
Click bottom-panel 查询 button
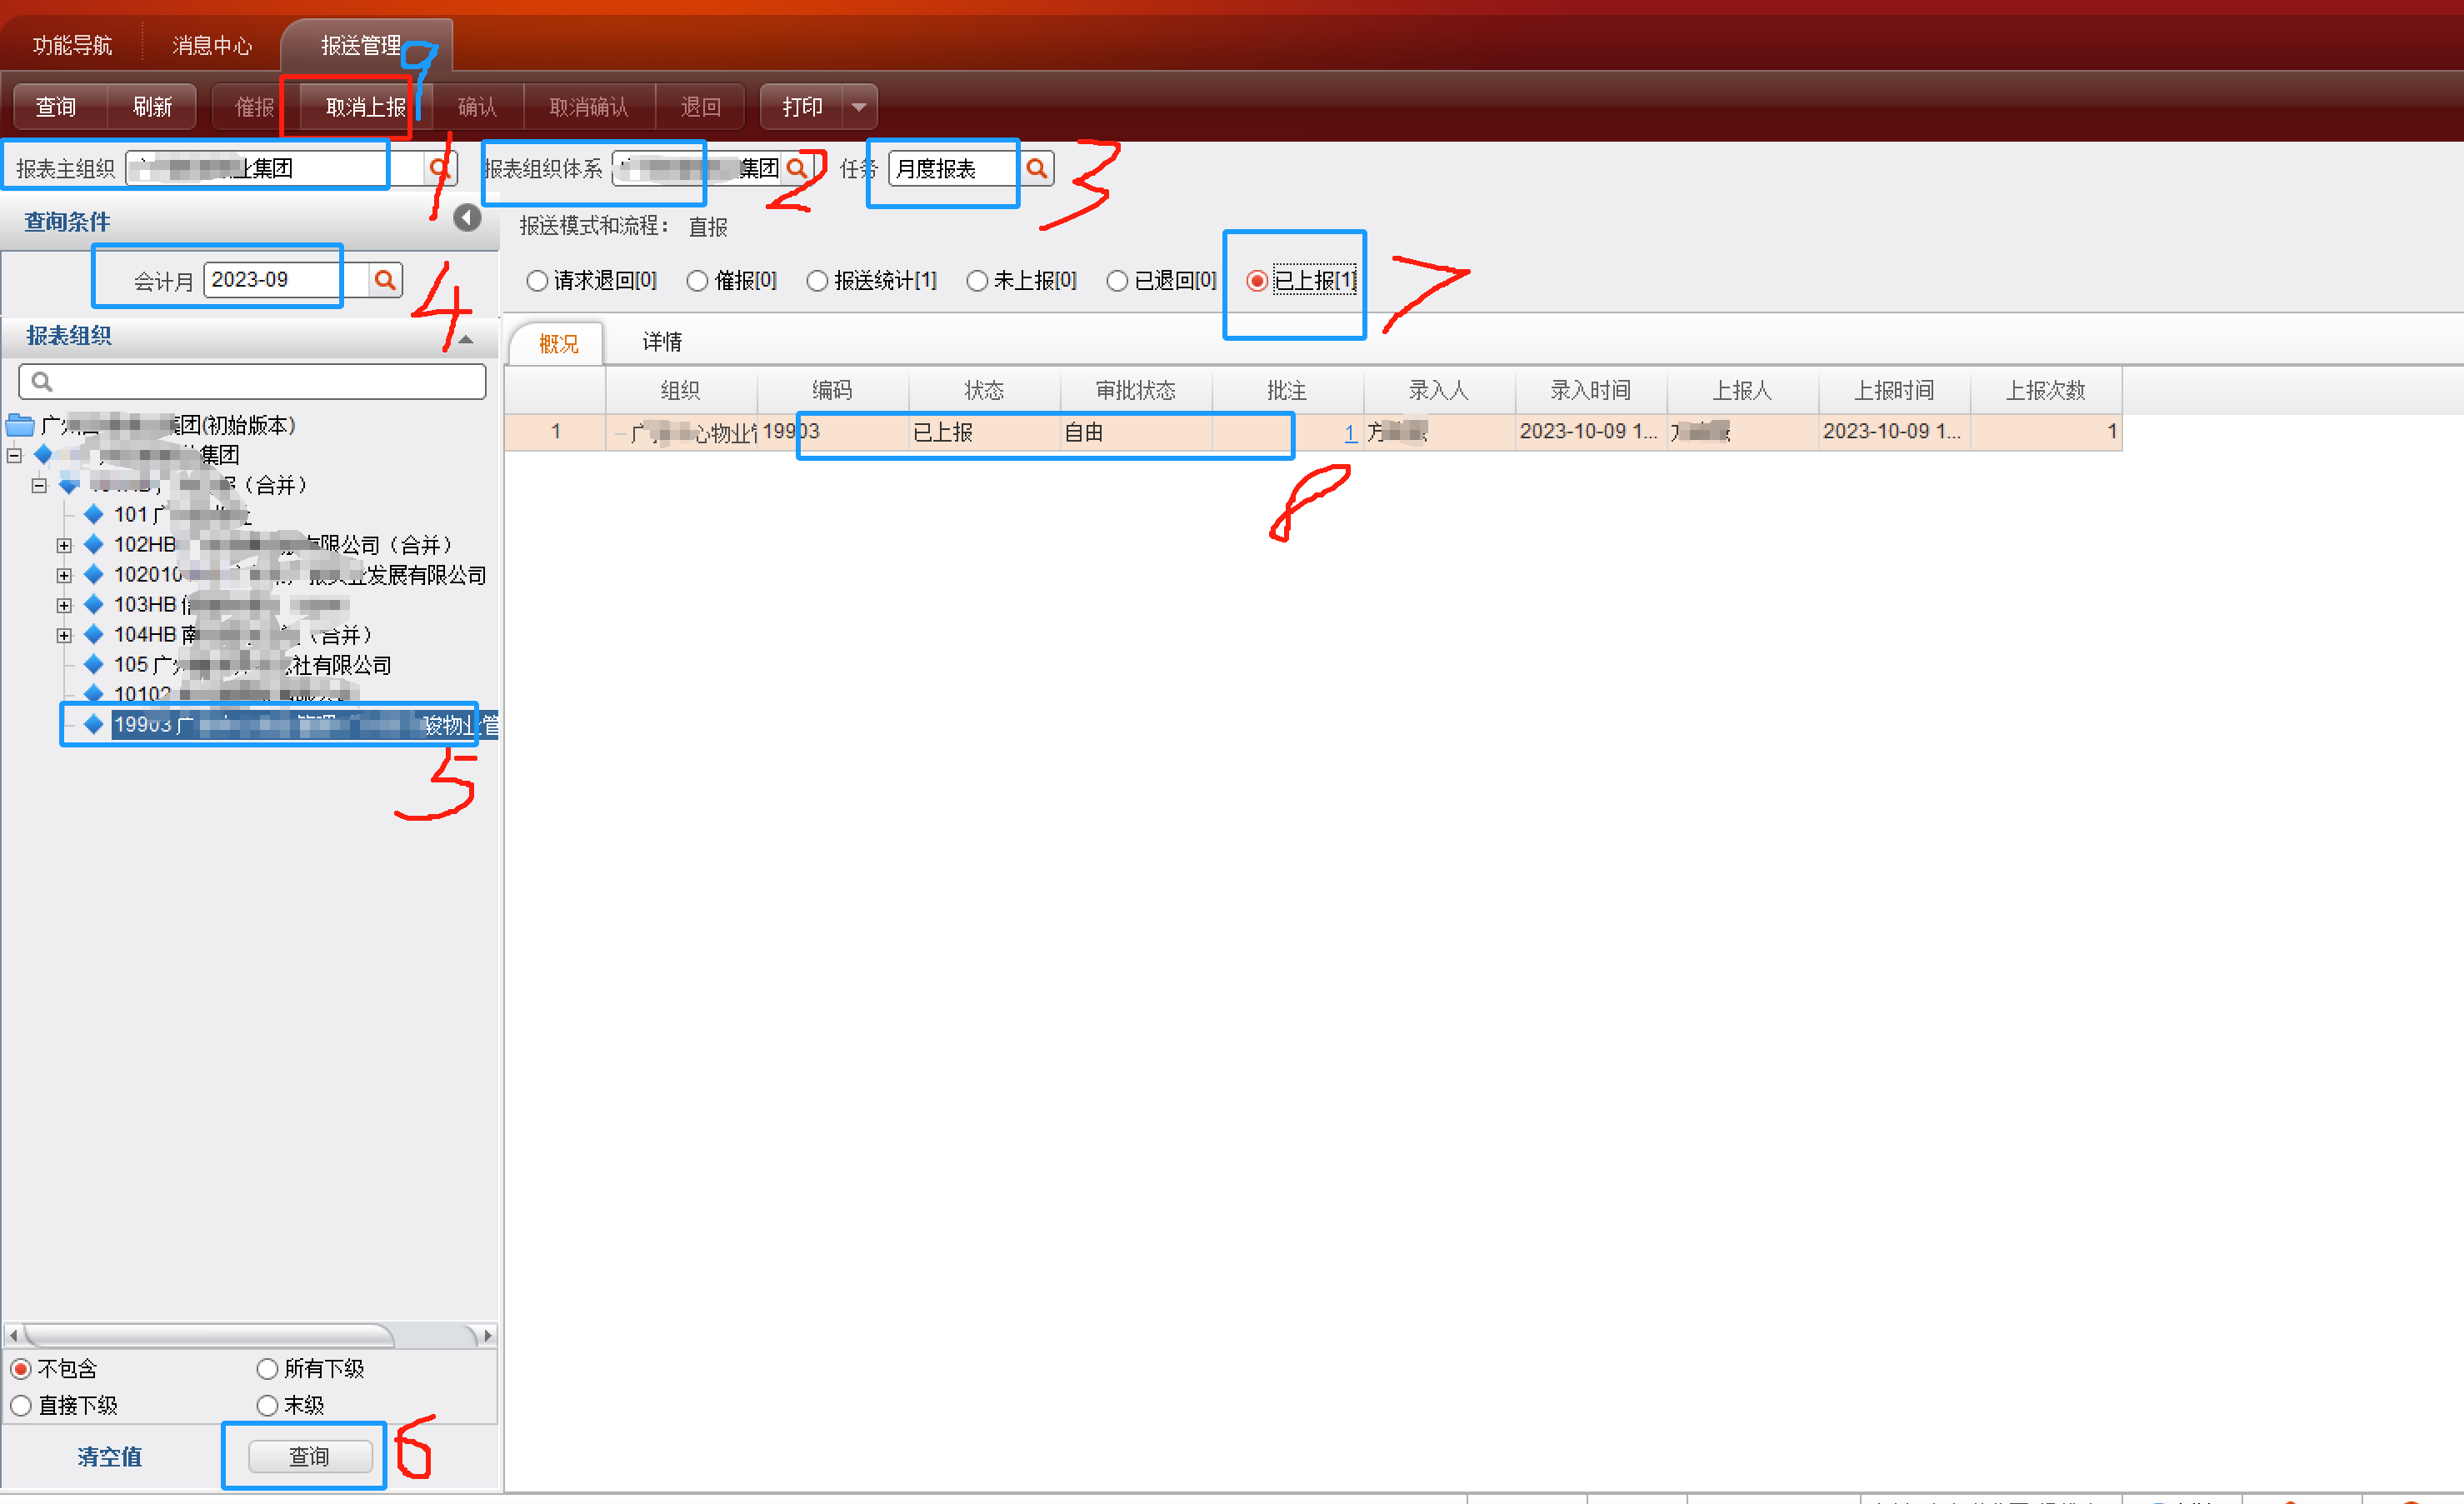coord(310,1457)
